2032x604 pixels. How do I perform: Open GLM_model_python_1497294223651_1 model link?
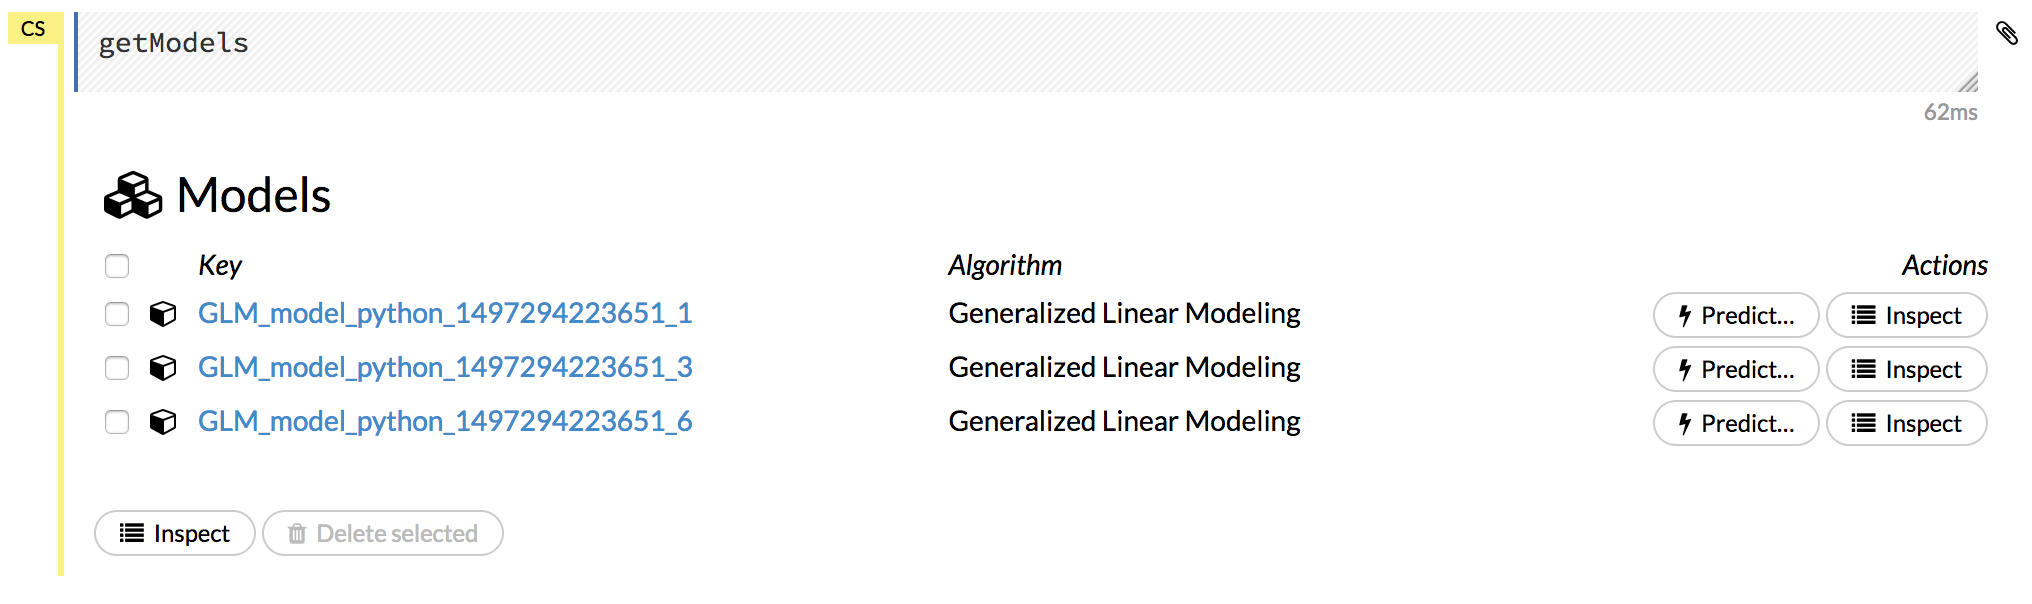point(447,313)
